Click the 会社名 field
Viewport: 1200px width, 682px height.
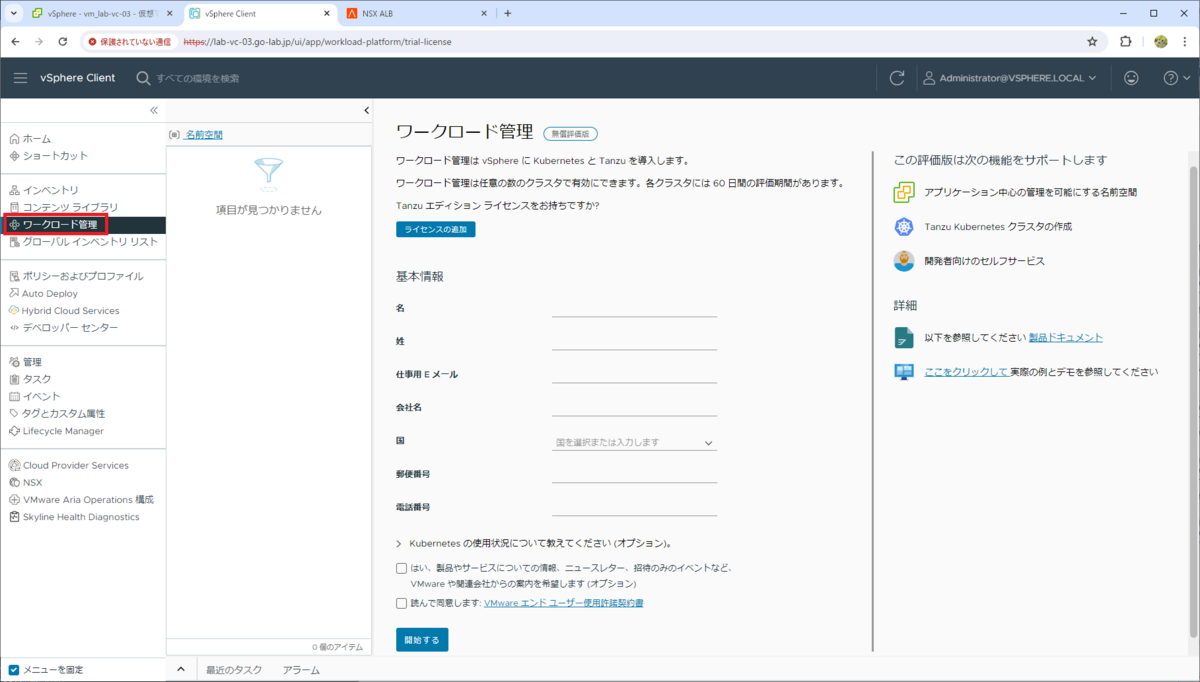tap(634, 406)
